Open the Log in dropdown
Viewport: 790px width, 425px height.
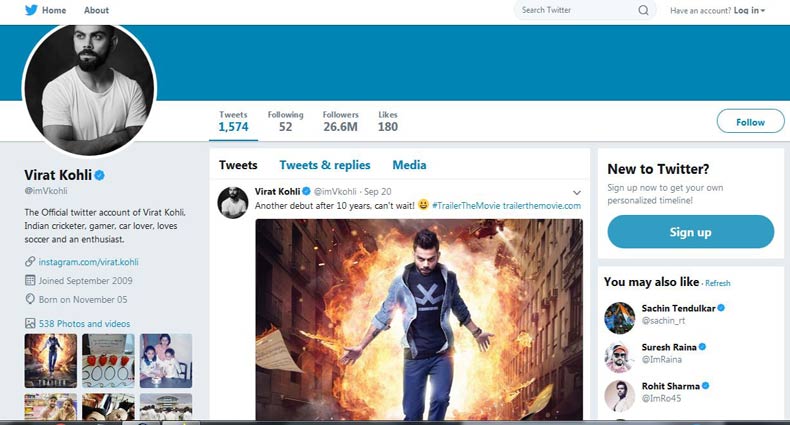point(749,11)
